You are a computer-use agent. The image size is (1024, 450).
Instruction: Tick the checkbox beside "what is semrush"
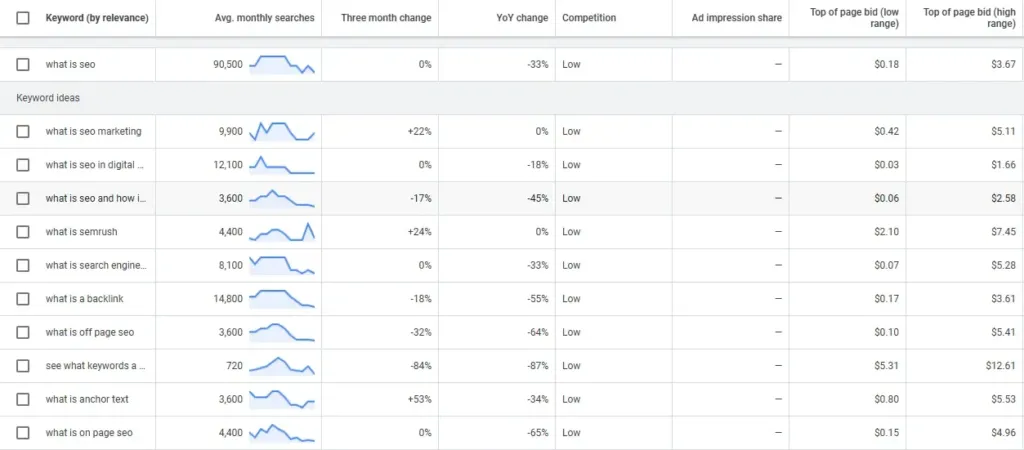(23, 232)
